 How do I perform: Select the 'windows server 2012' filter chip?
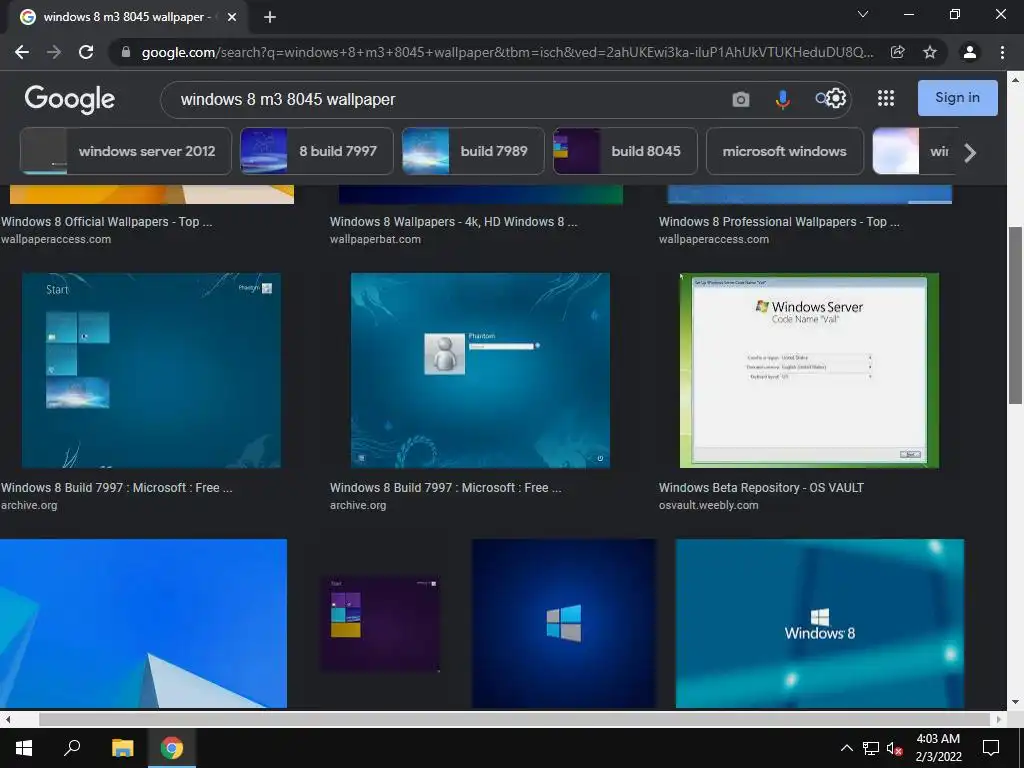125,151
